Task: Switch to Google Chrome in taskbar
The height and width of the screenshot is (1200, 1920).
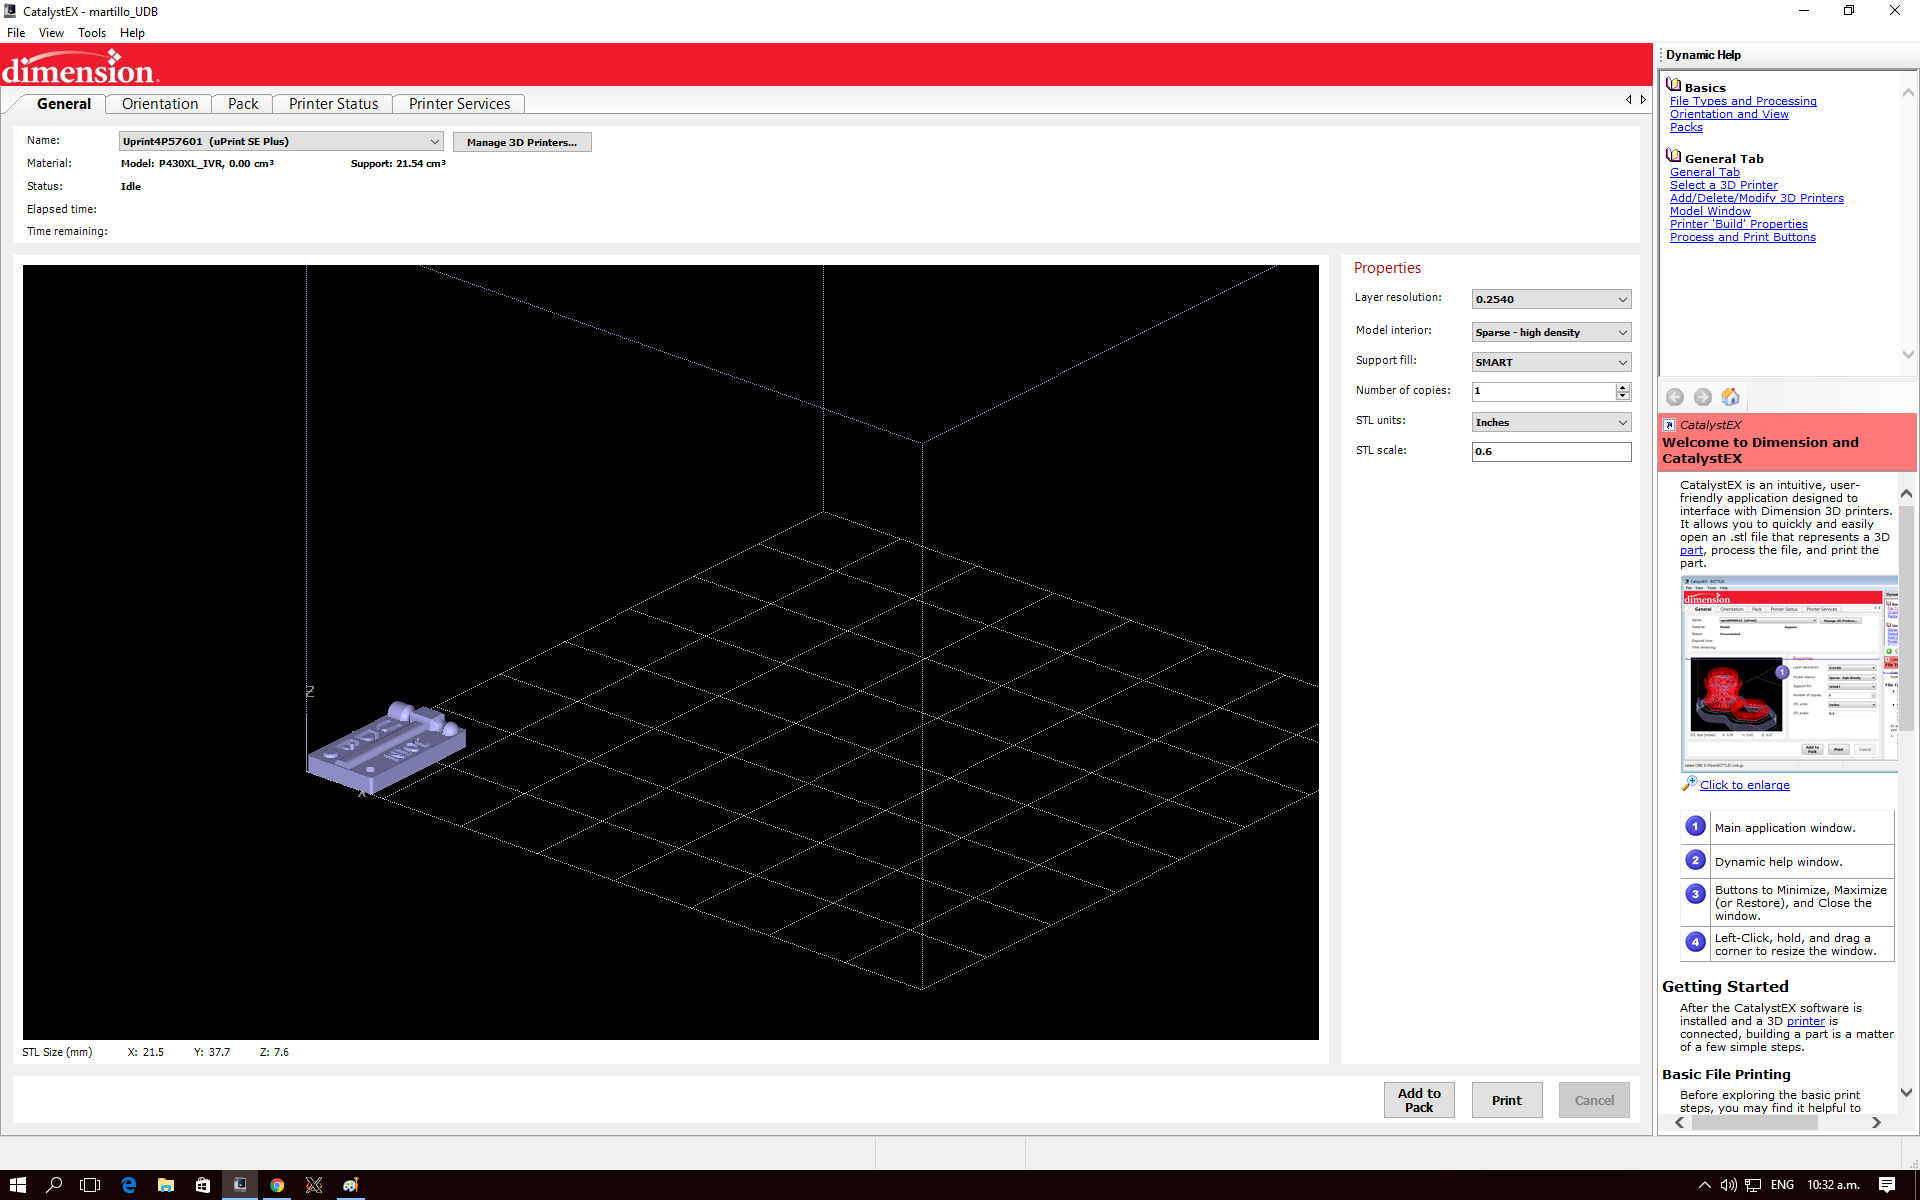Action: (x=277, y=1185)
